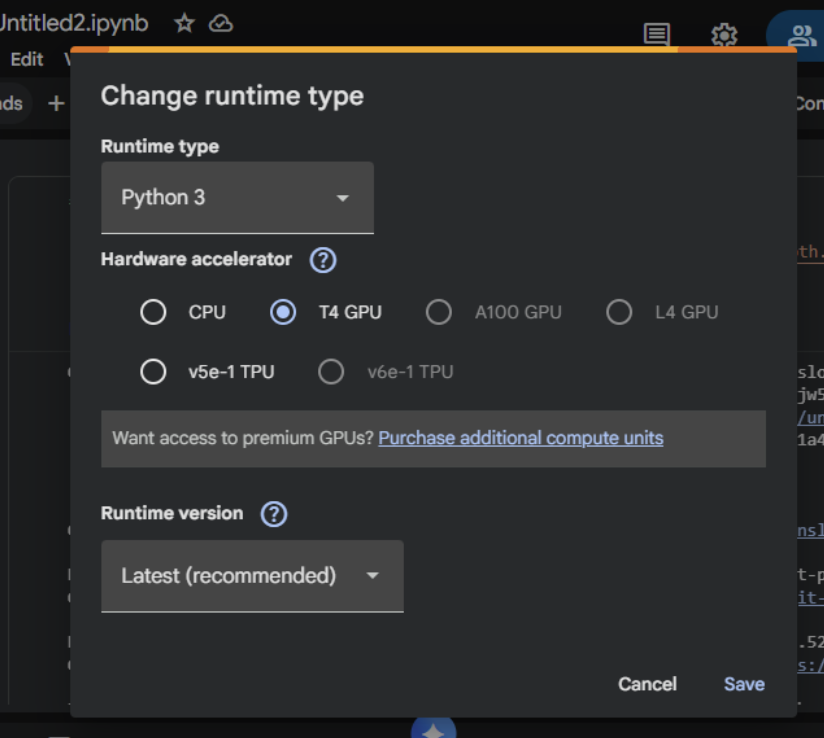This screenshot has height=738, width=824.
Task: Select the CPU accelerator radio button
Action: click(153, 311)
